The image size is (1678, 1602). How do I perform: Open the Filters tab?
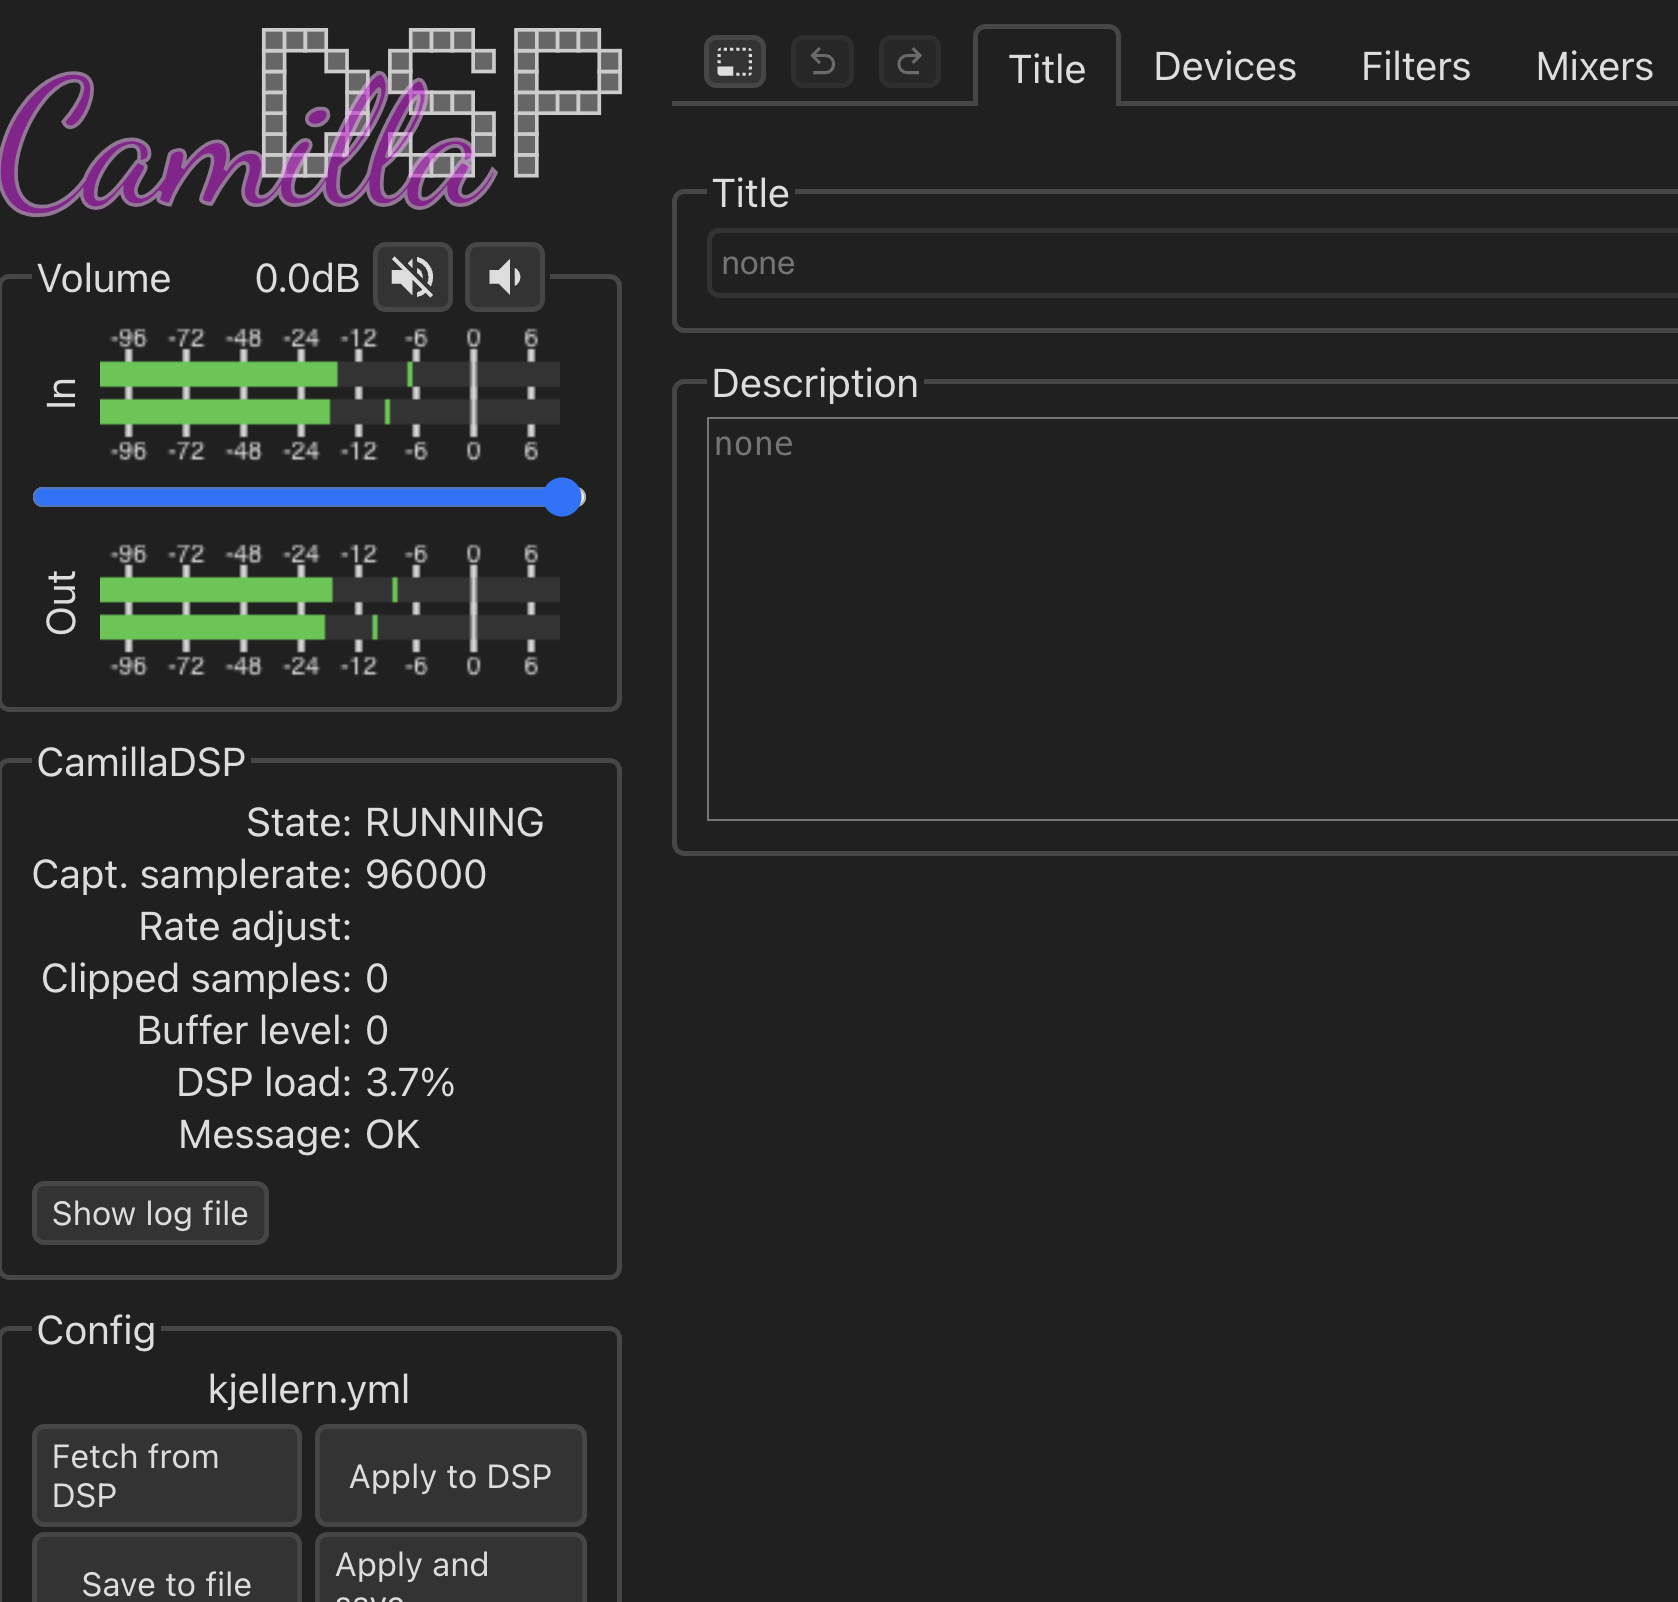pos(1416,66)
